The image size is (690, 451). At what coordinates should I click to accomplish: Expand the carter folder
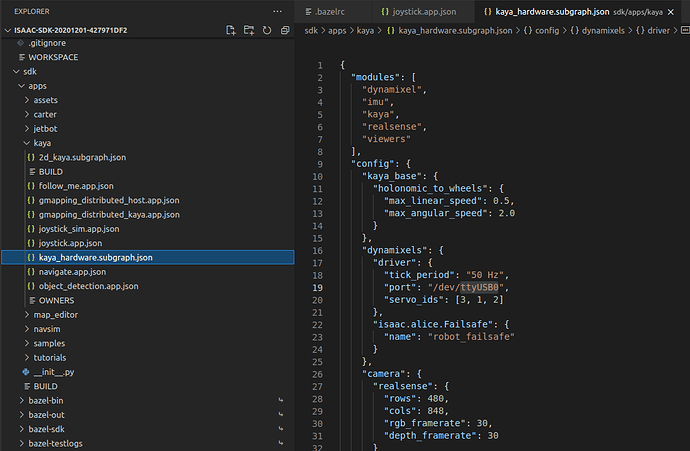tap(27, 114)
